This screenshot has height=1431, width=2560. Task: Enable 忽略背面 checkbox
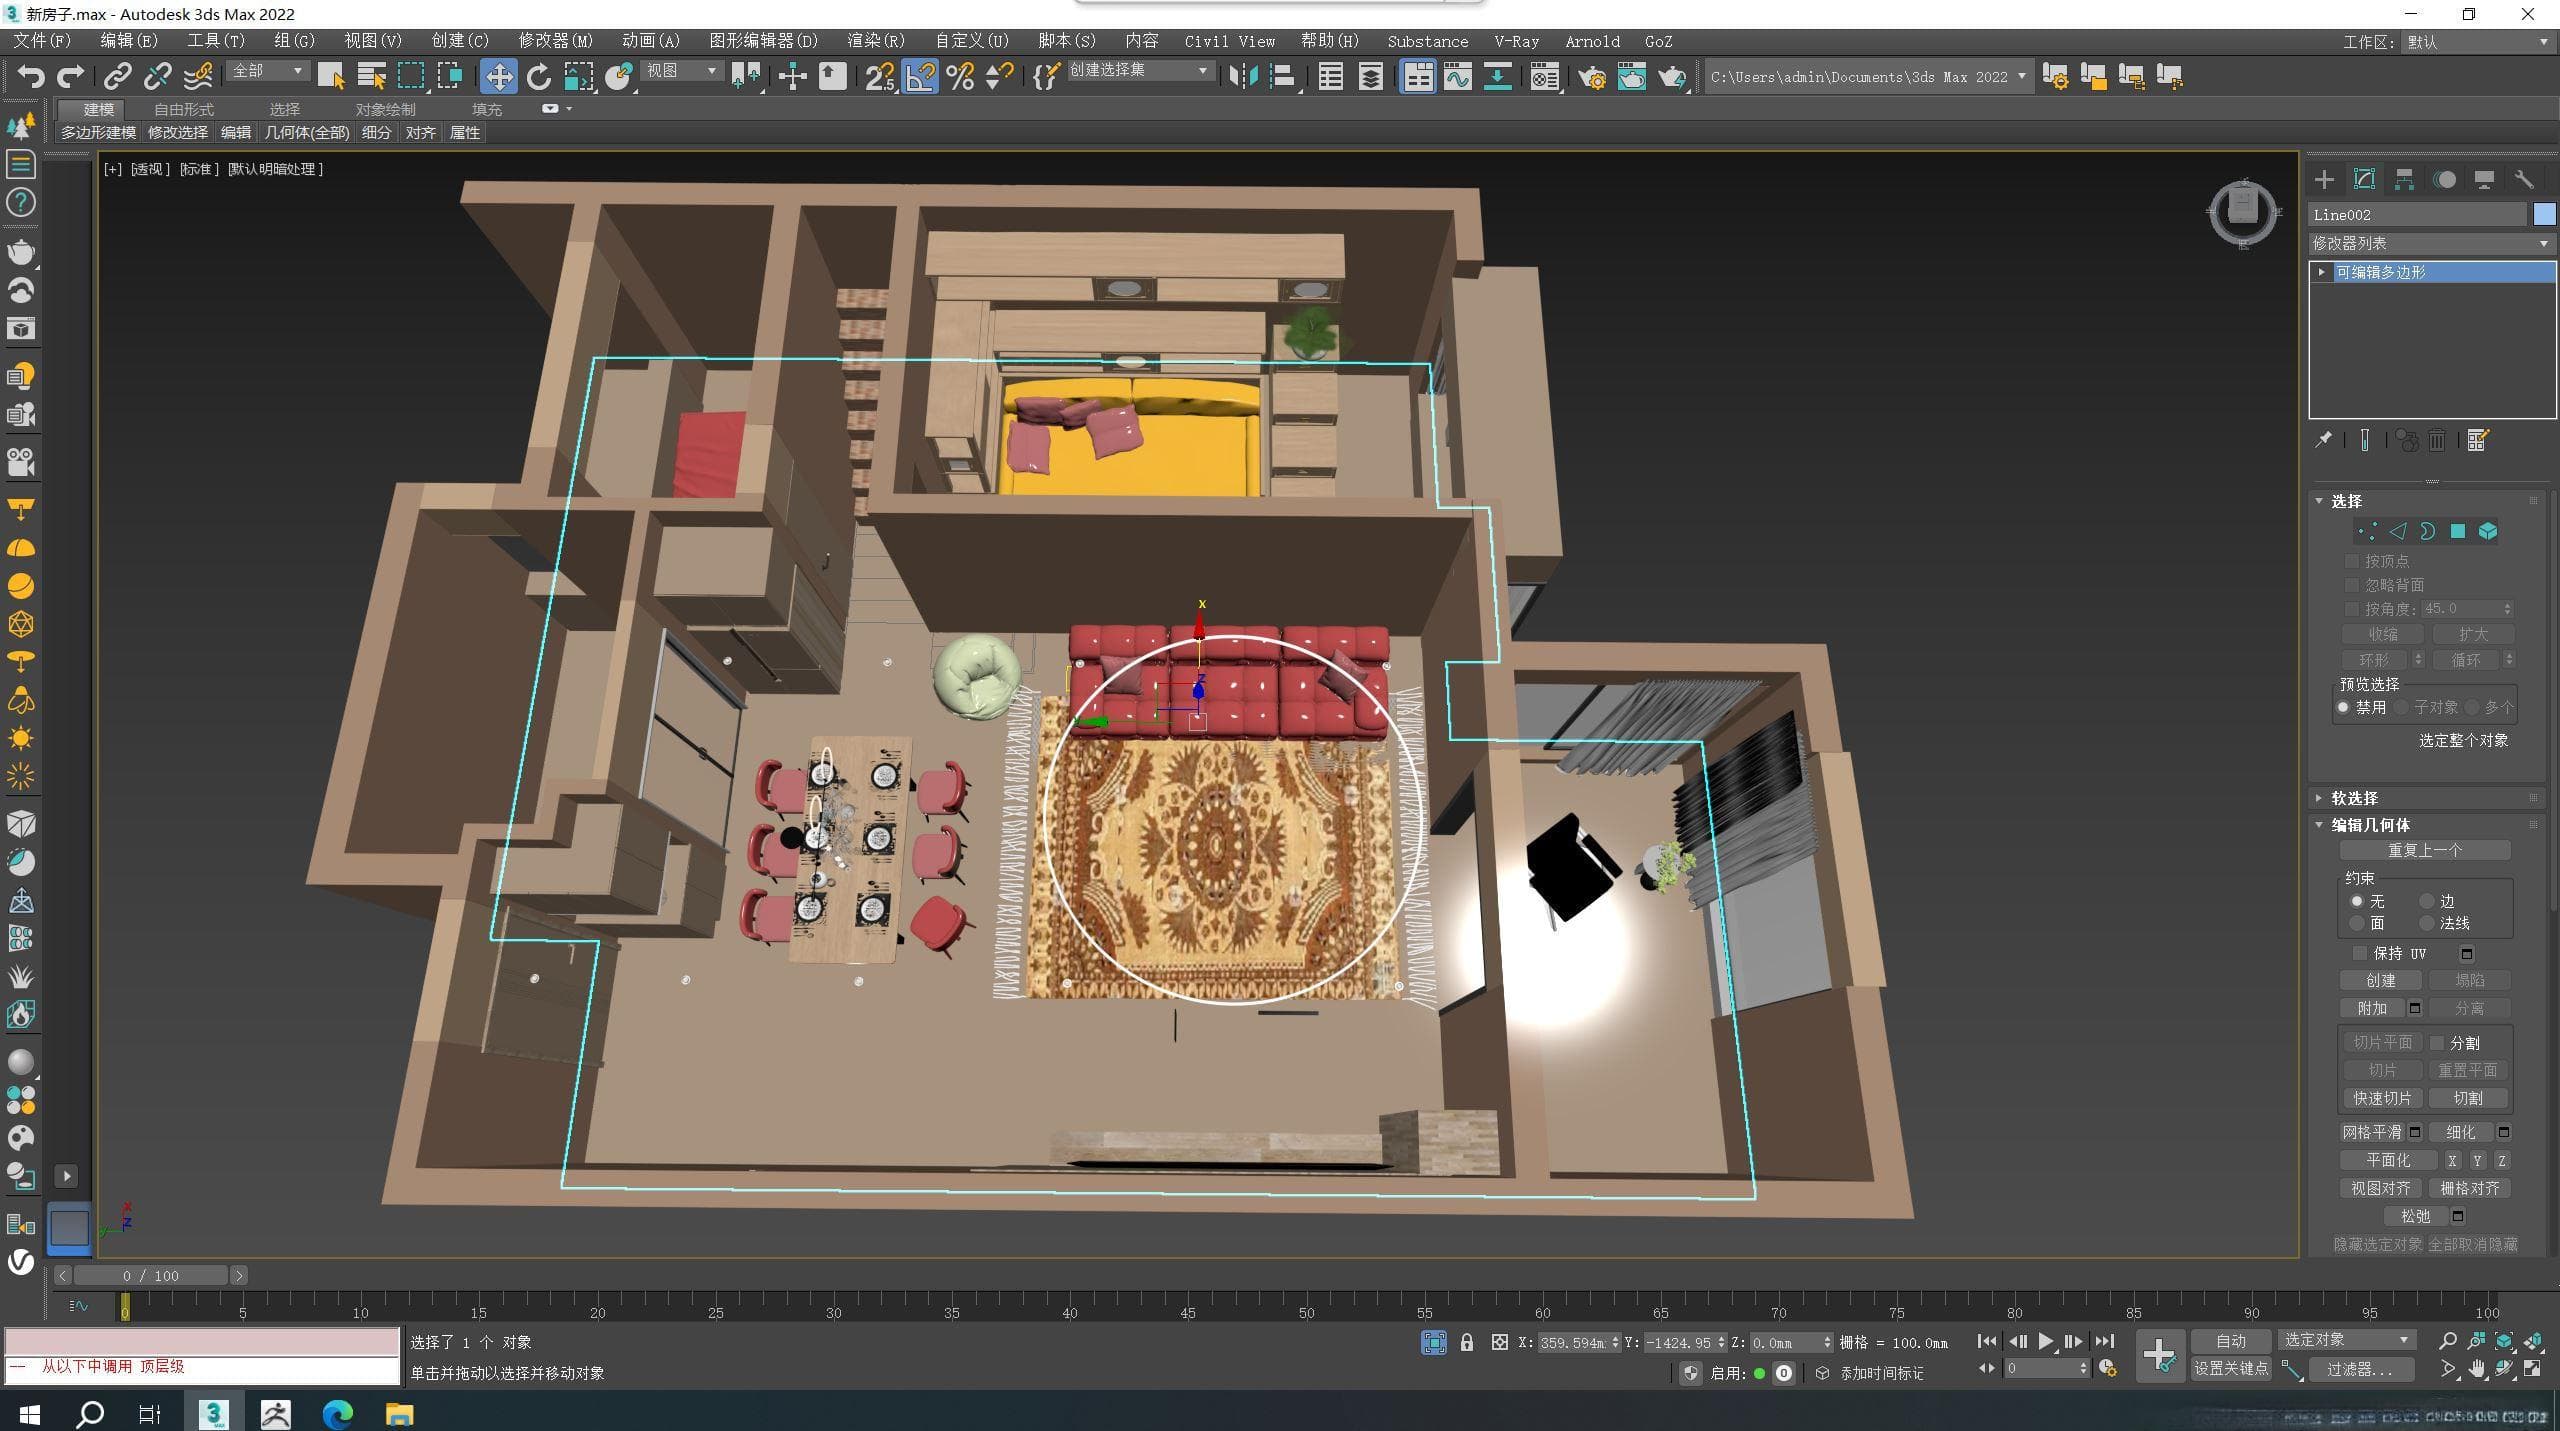(2352, 585)
